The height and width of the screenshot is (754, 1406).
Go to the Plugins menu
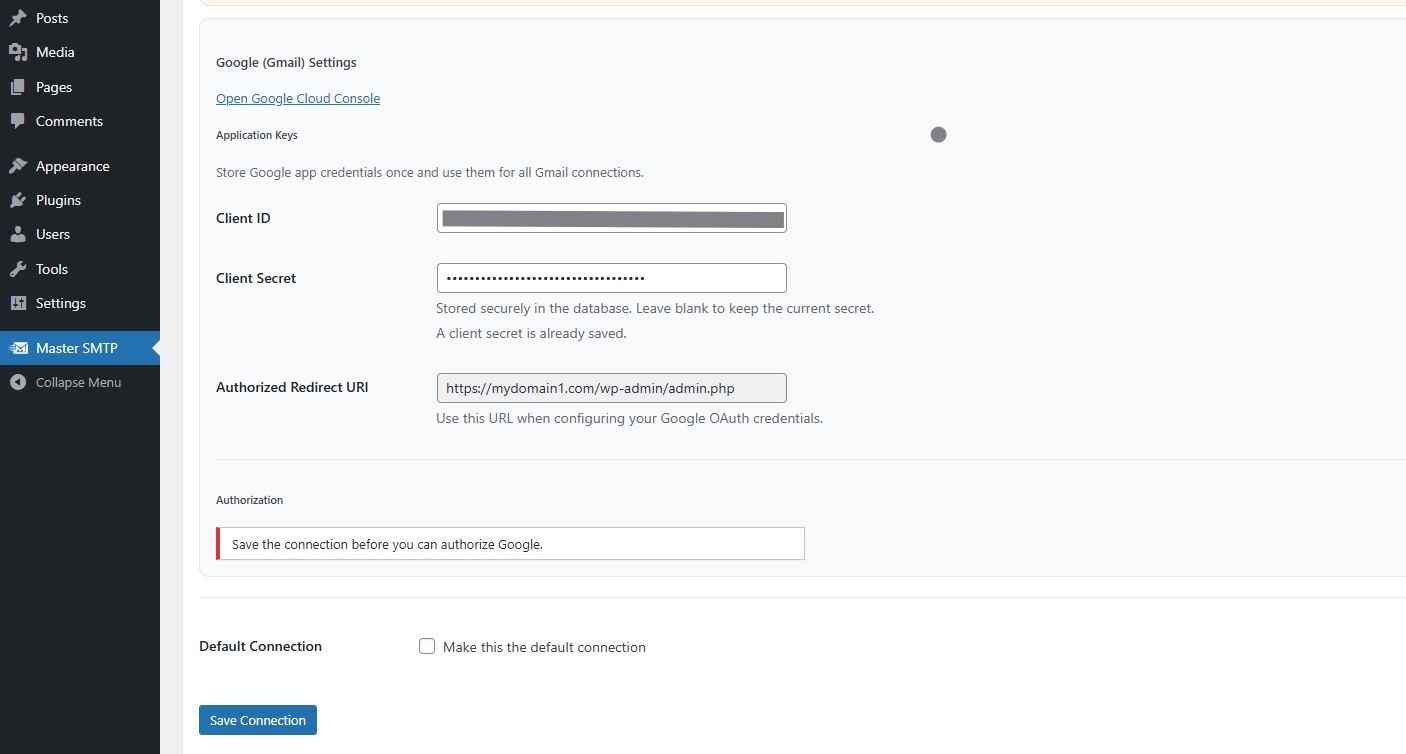point(58,200)
